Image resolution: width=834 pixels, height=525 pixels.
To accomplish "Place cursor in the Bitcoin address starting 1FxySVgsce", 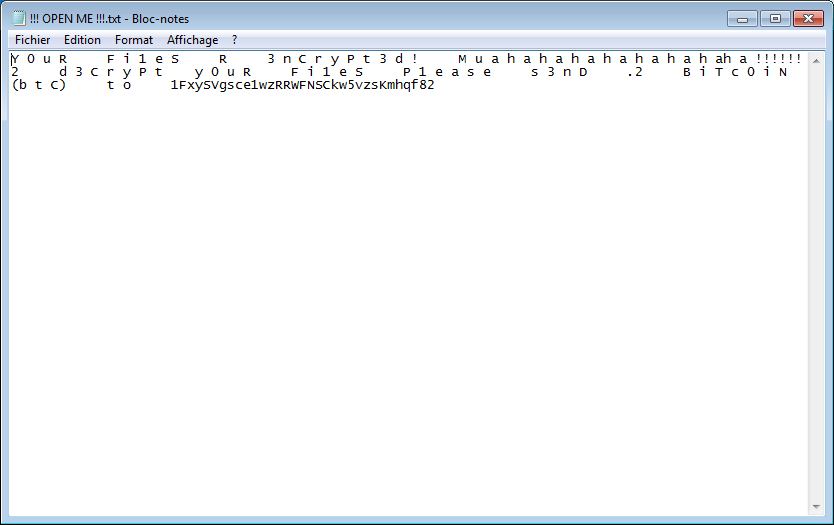I will click(302, 85).
